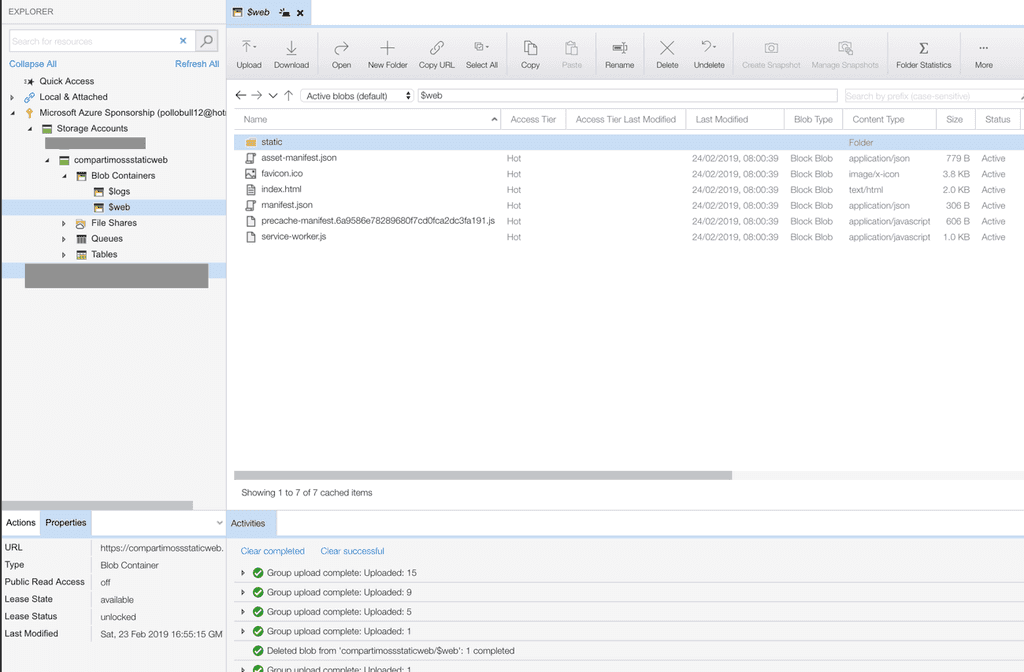Click the horizontal scrollbar under the blob list
1024x672 pixels.
tap(483, 476)
